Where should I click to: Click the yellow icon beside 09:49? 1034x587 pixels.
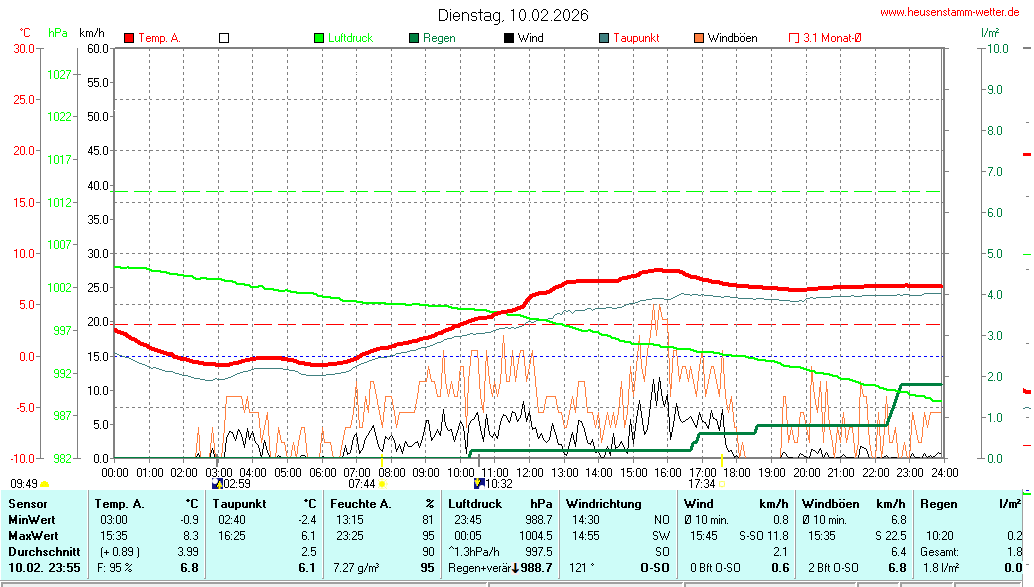44,484
